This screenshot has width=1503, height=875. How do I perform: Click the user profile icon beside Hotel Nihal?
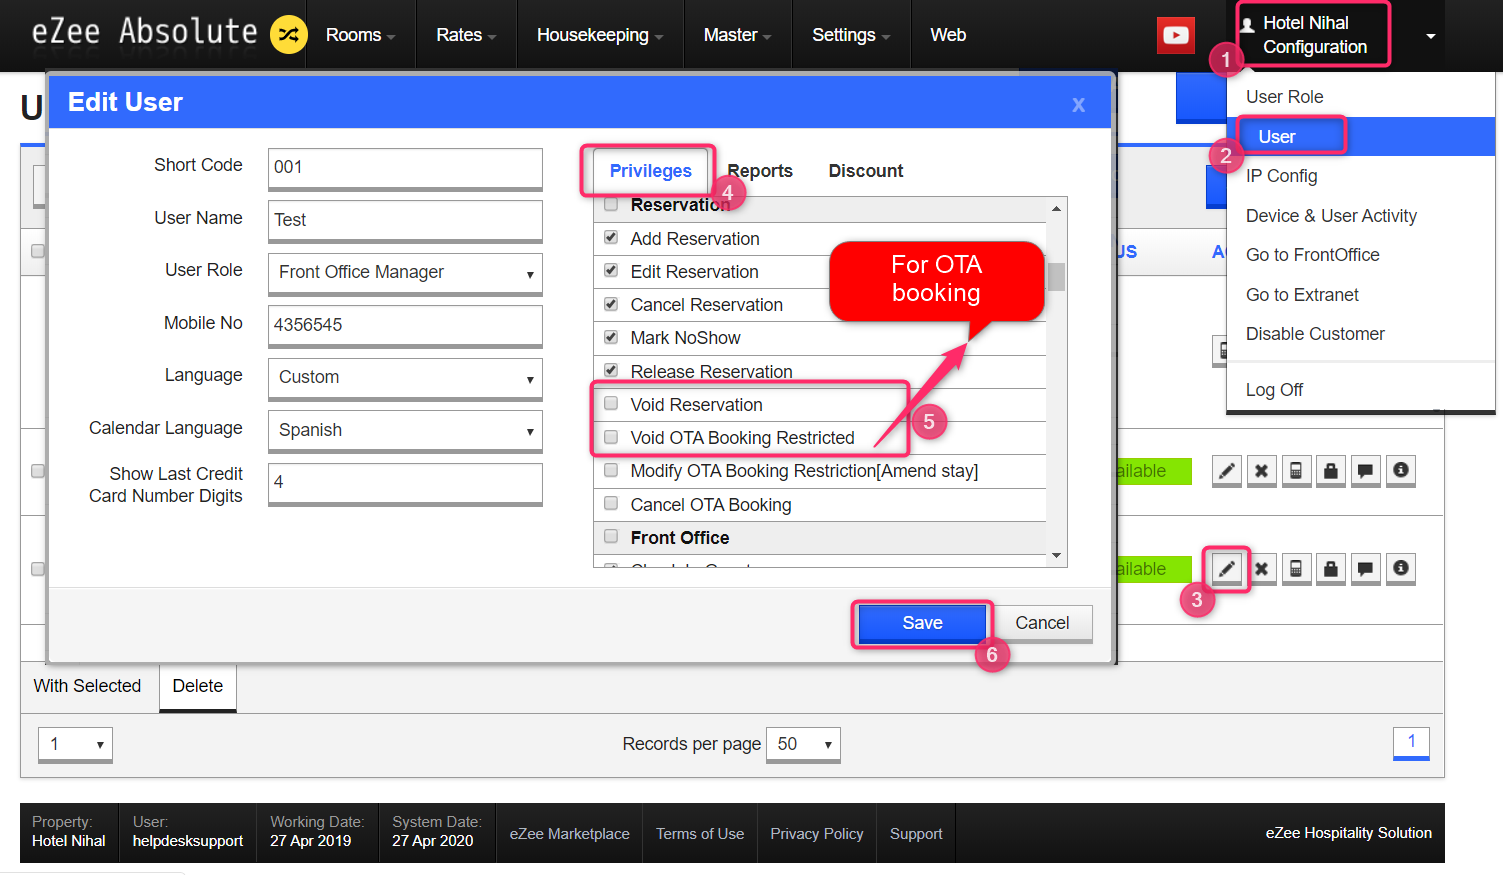pyautogui.click(x=1248, y=25)
